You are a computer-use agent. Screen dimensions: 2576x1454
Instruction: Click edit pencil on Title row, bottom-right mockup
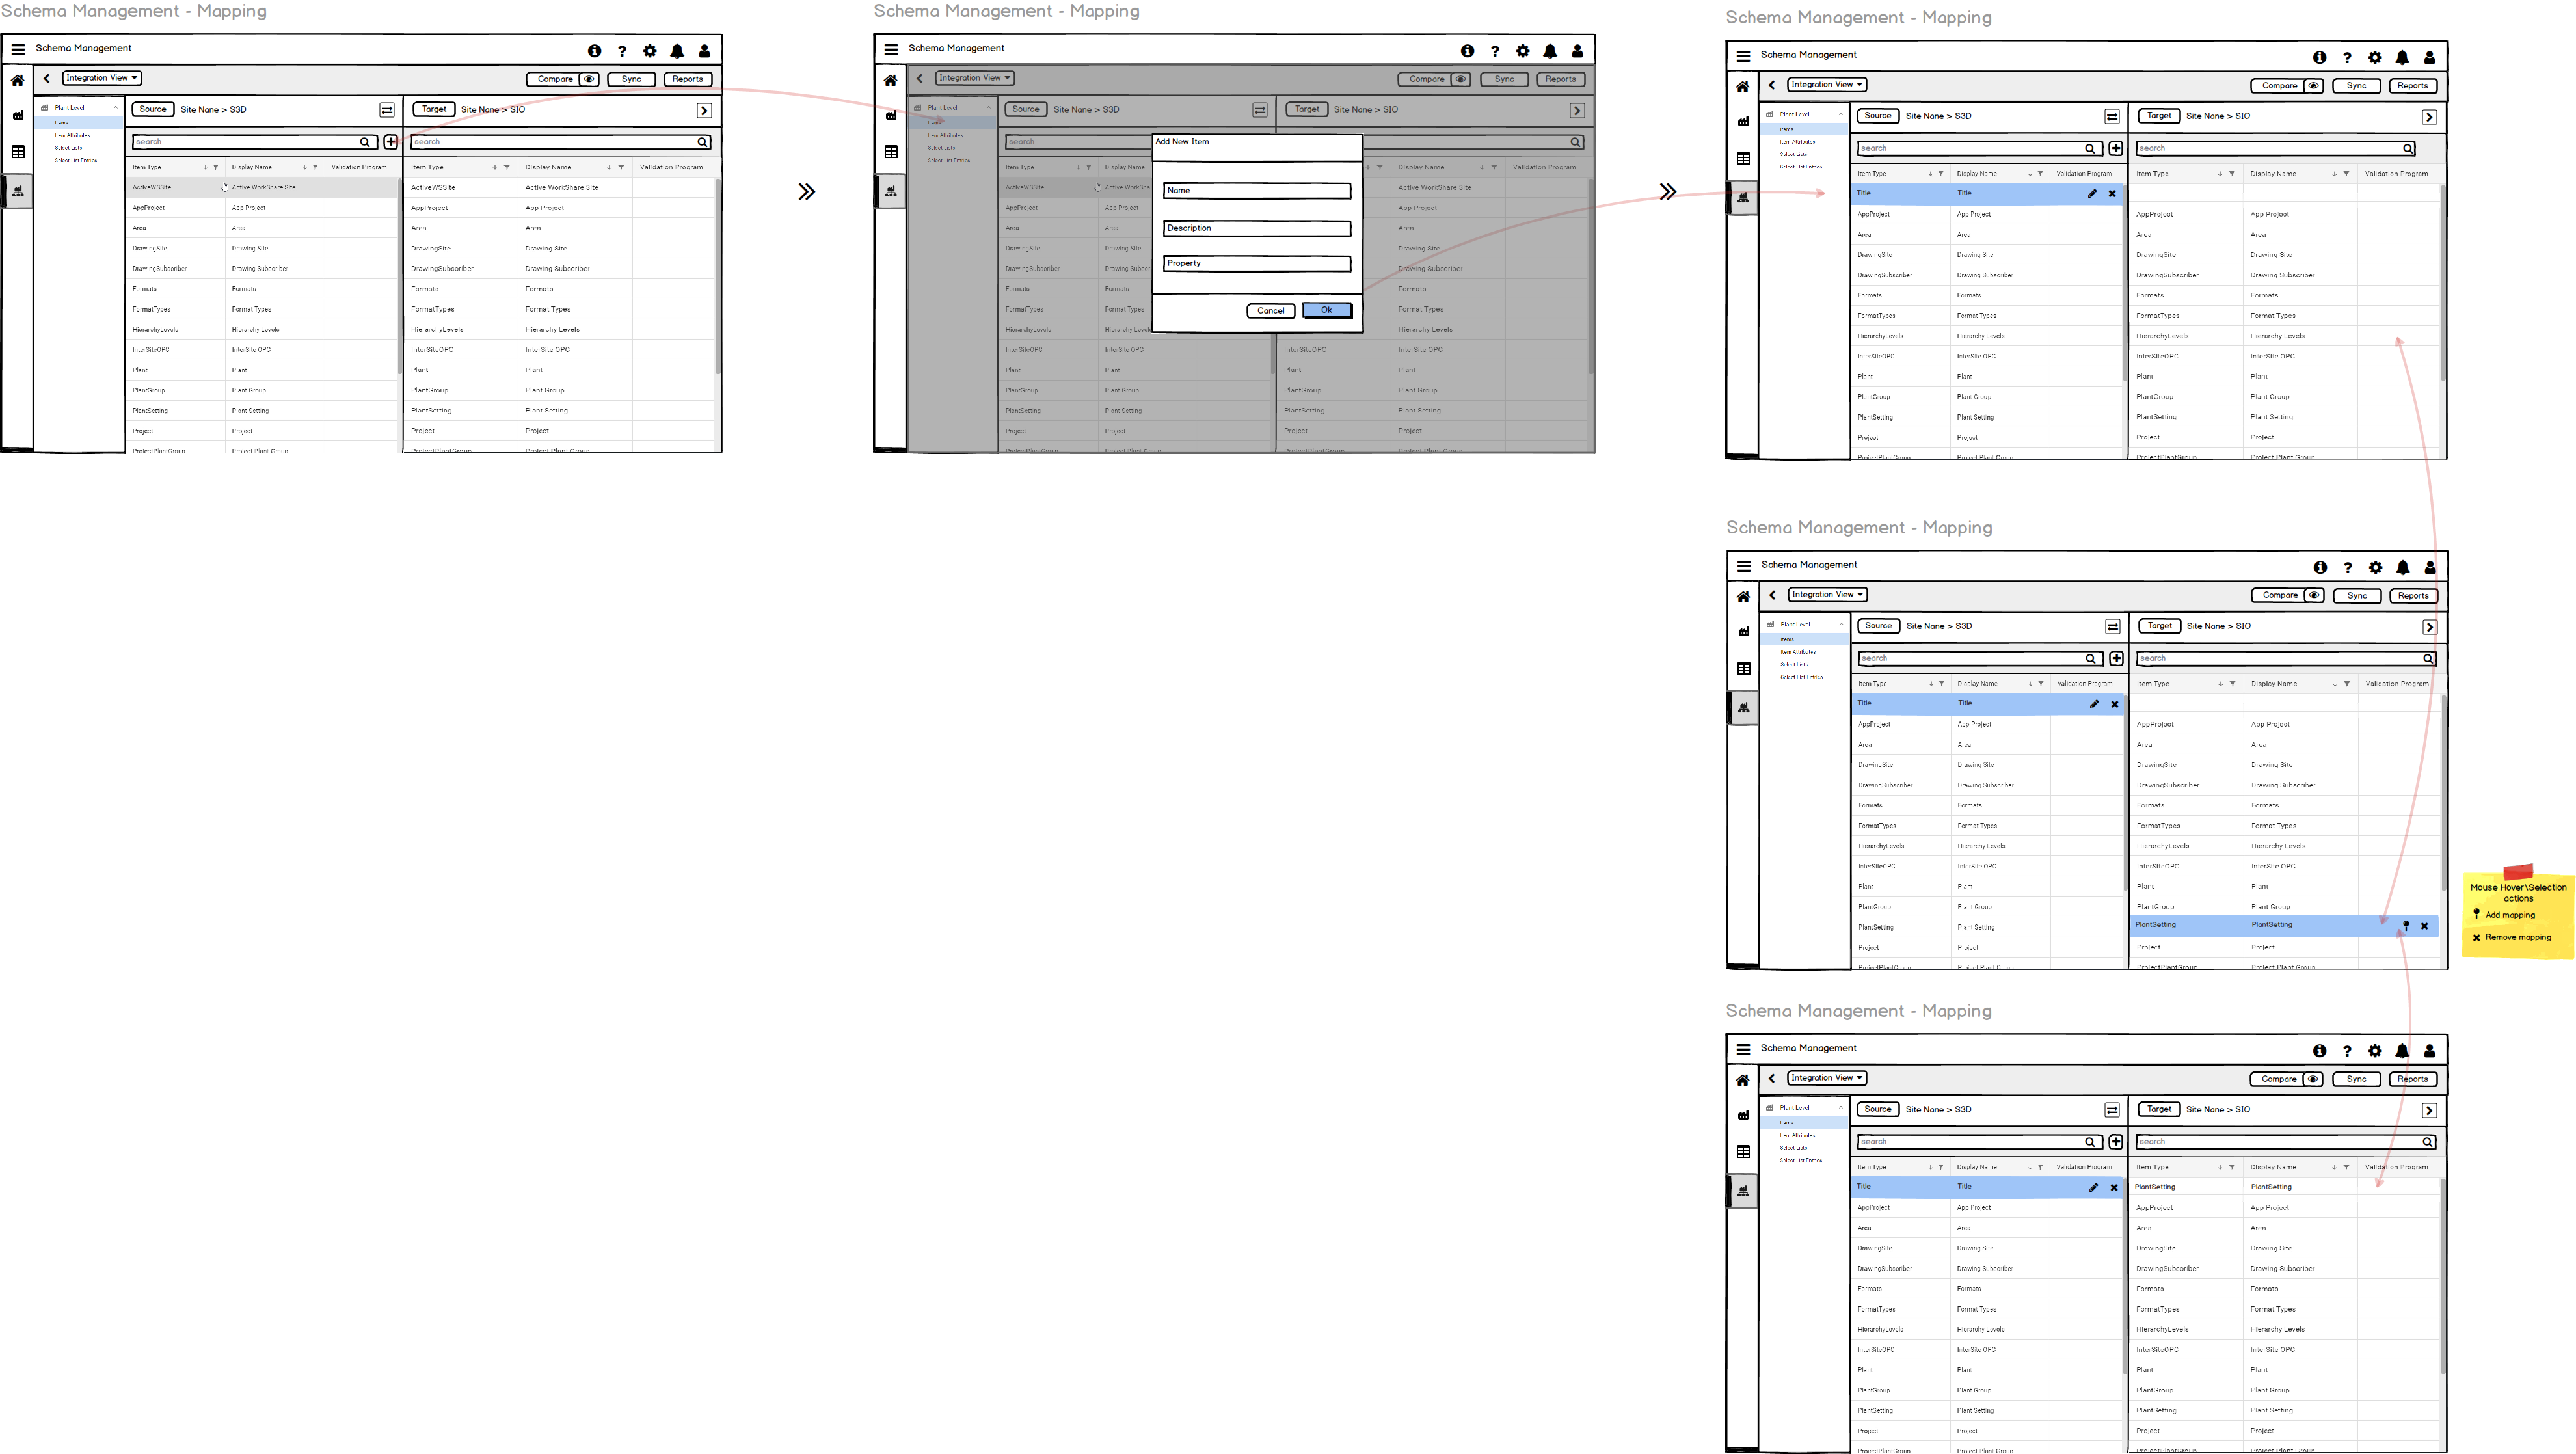pyautogui.click(x=2093, y=1187)
